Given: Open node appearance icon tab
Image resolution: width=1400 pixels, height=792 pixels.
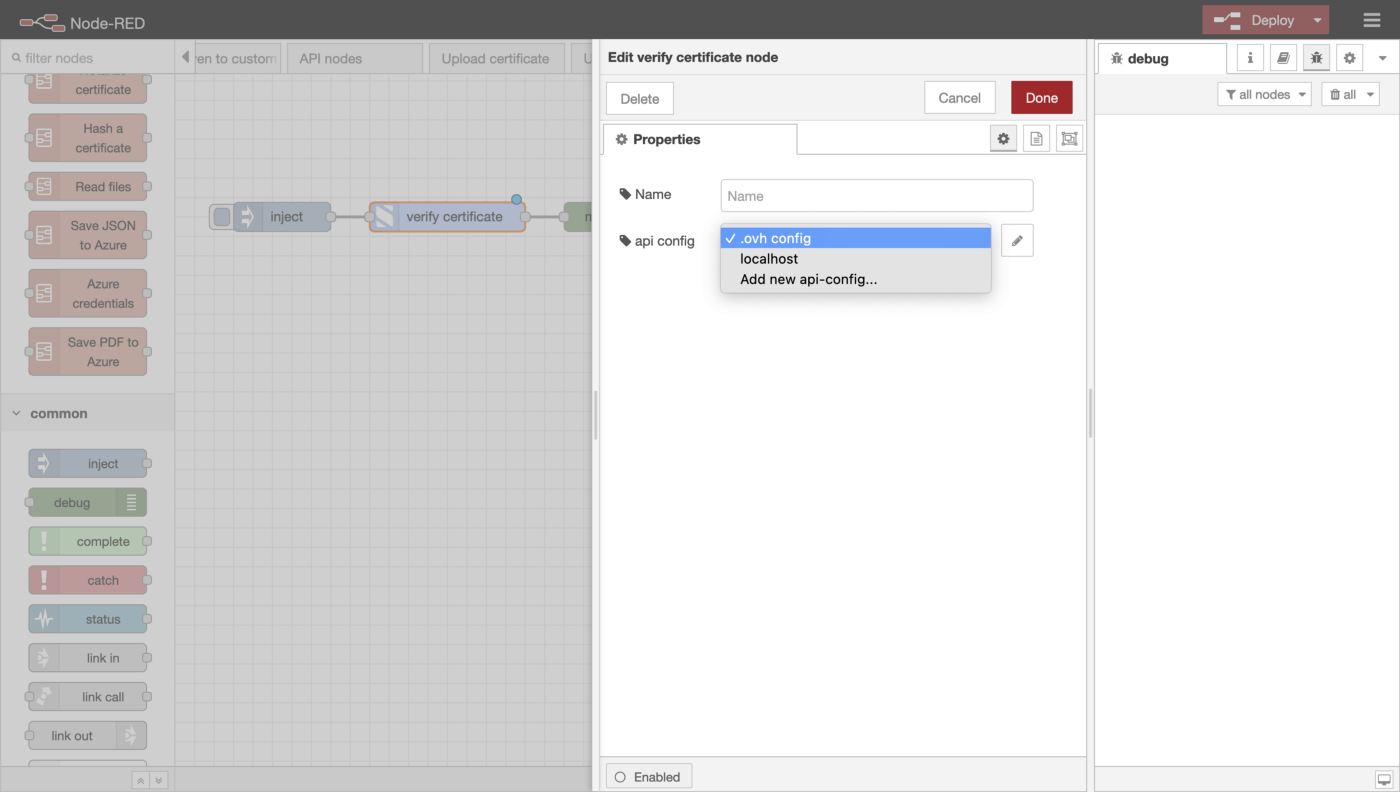Looking at the screenshot, I should pyautogui.click(x=1069, y=139).
